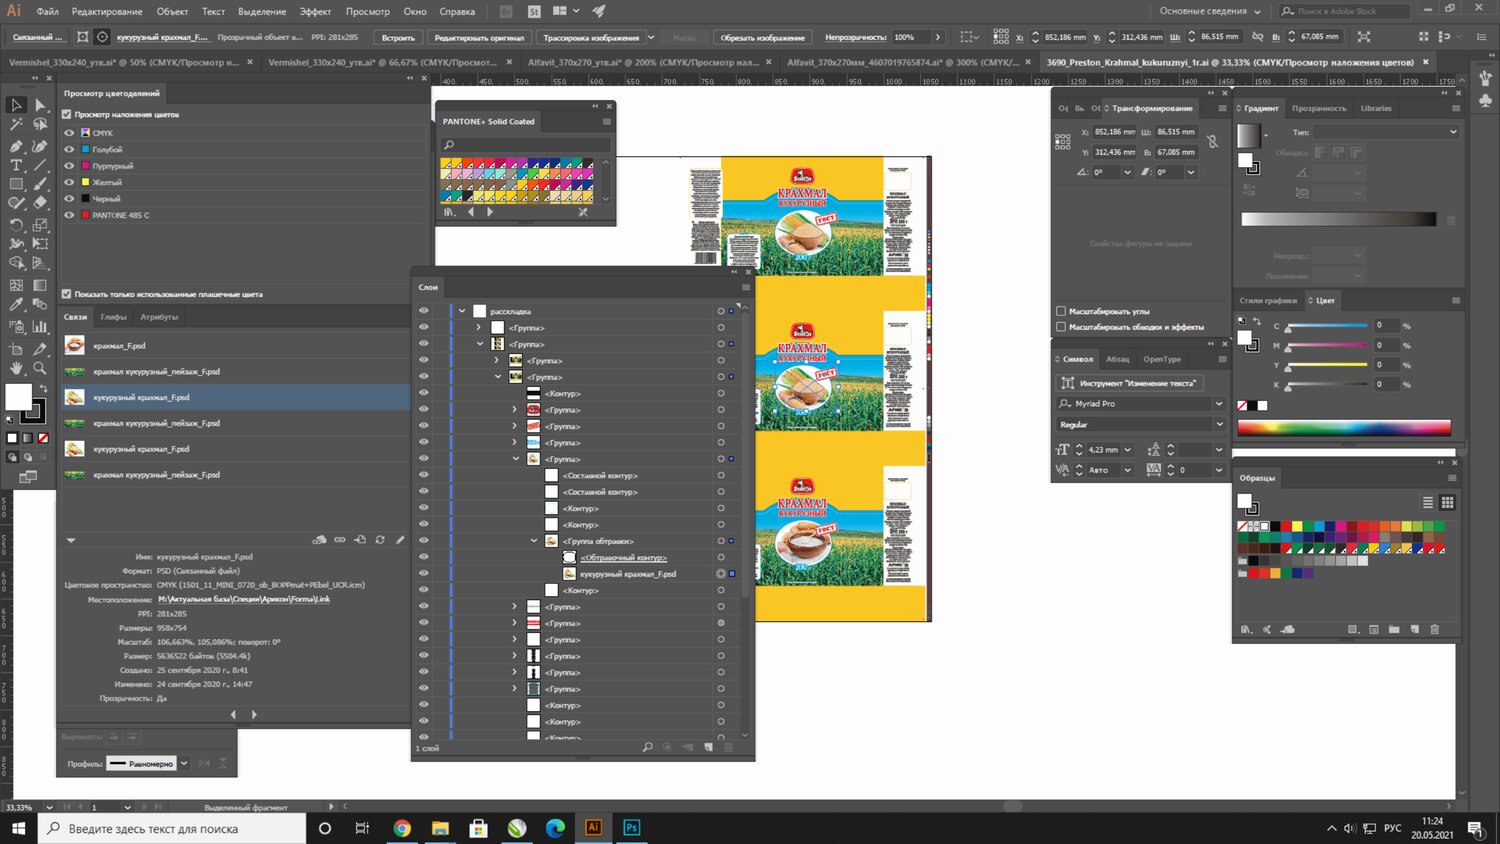
Task: Select the Eyedropper tool
Action: 16,305
